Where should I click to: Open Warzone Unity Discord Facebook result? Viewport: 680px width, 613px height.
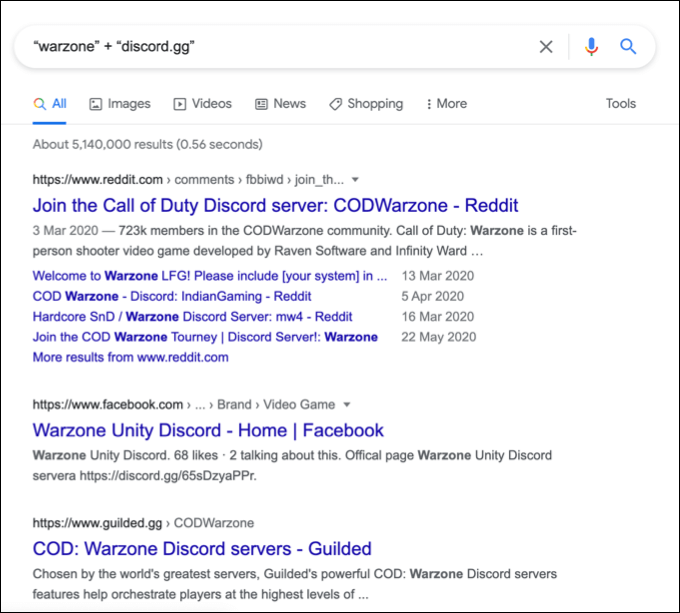point(208,431)
